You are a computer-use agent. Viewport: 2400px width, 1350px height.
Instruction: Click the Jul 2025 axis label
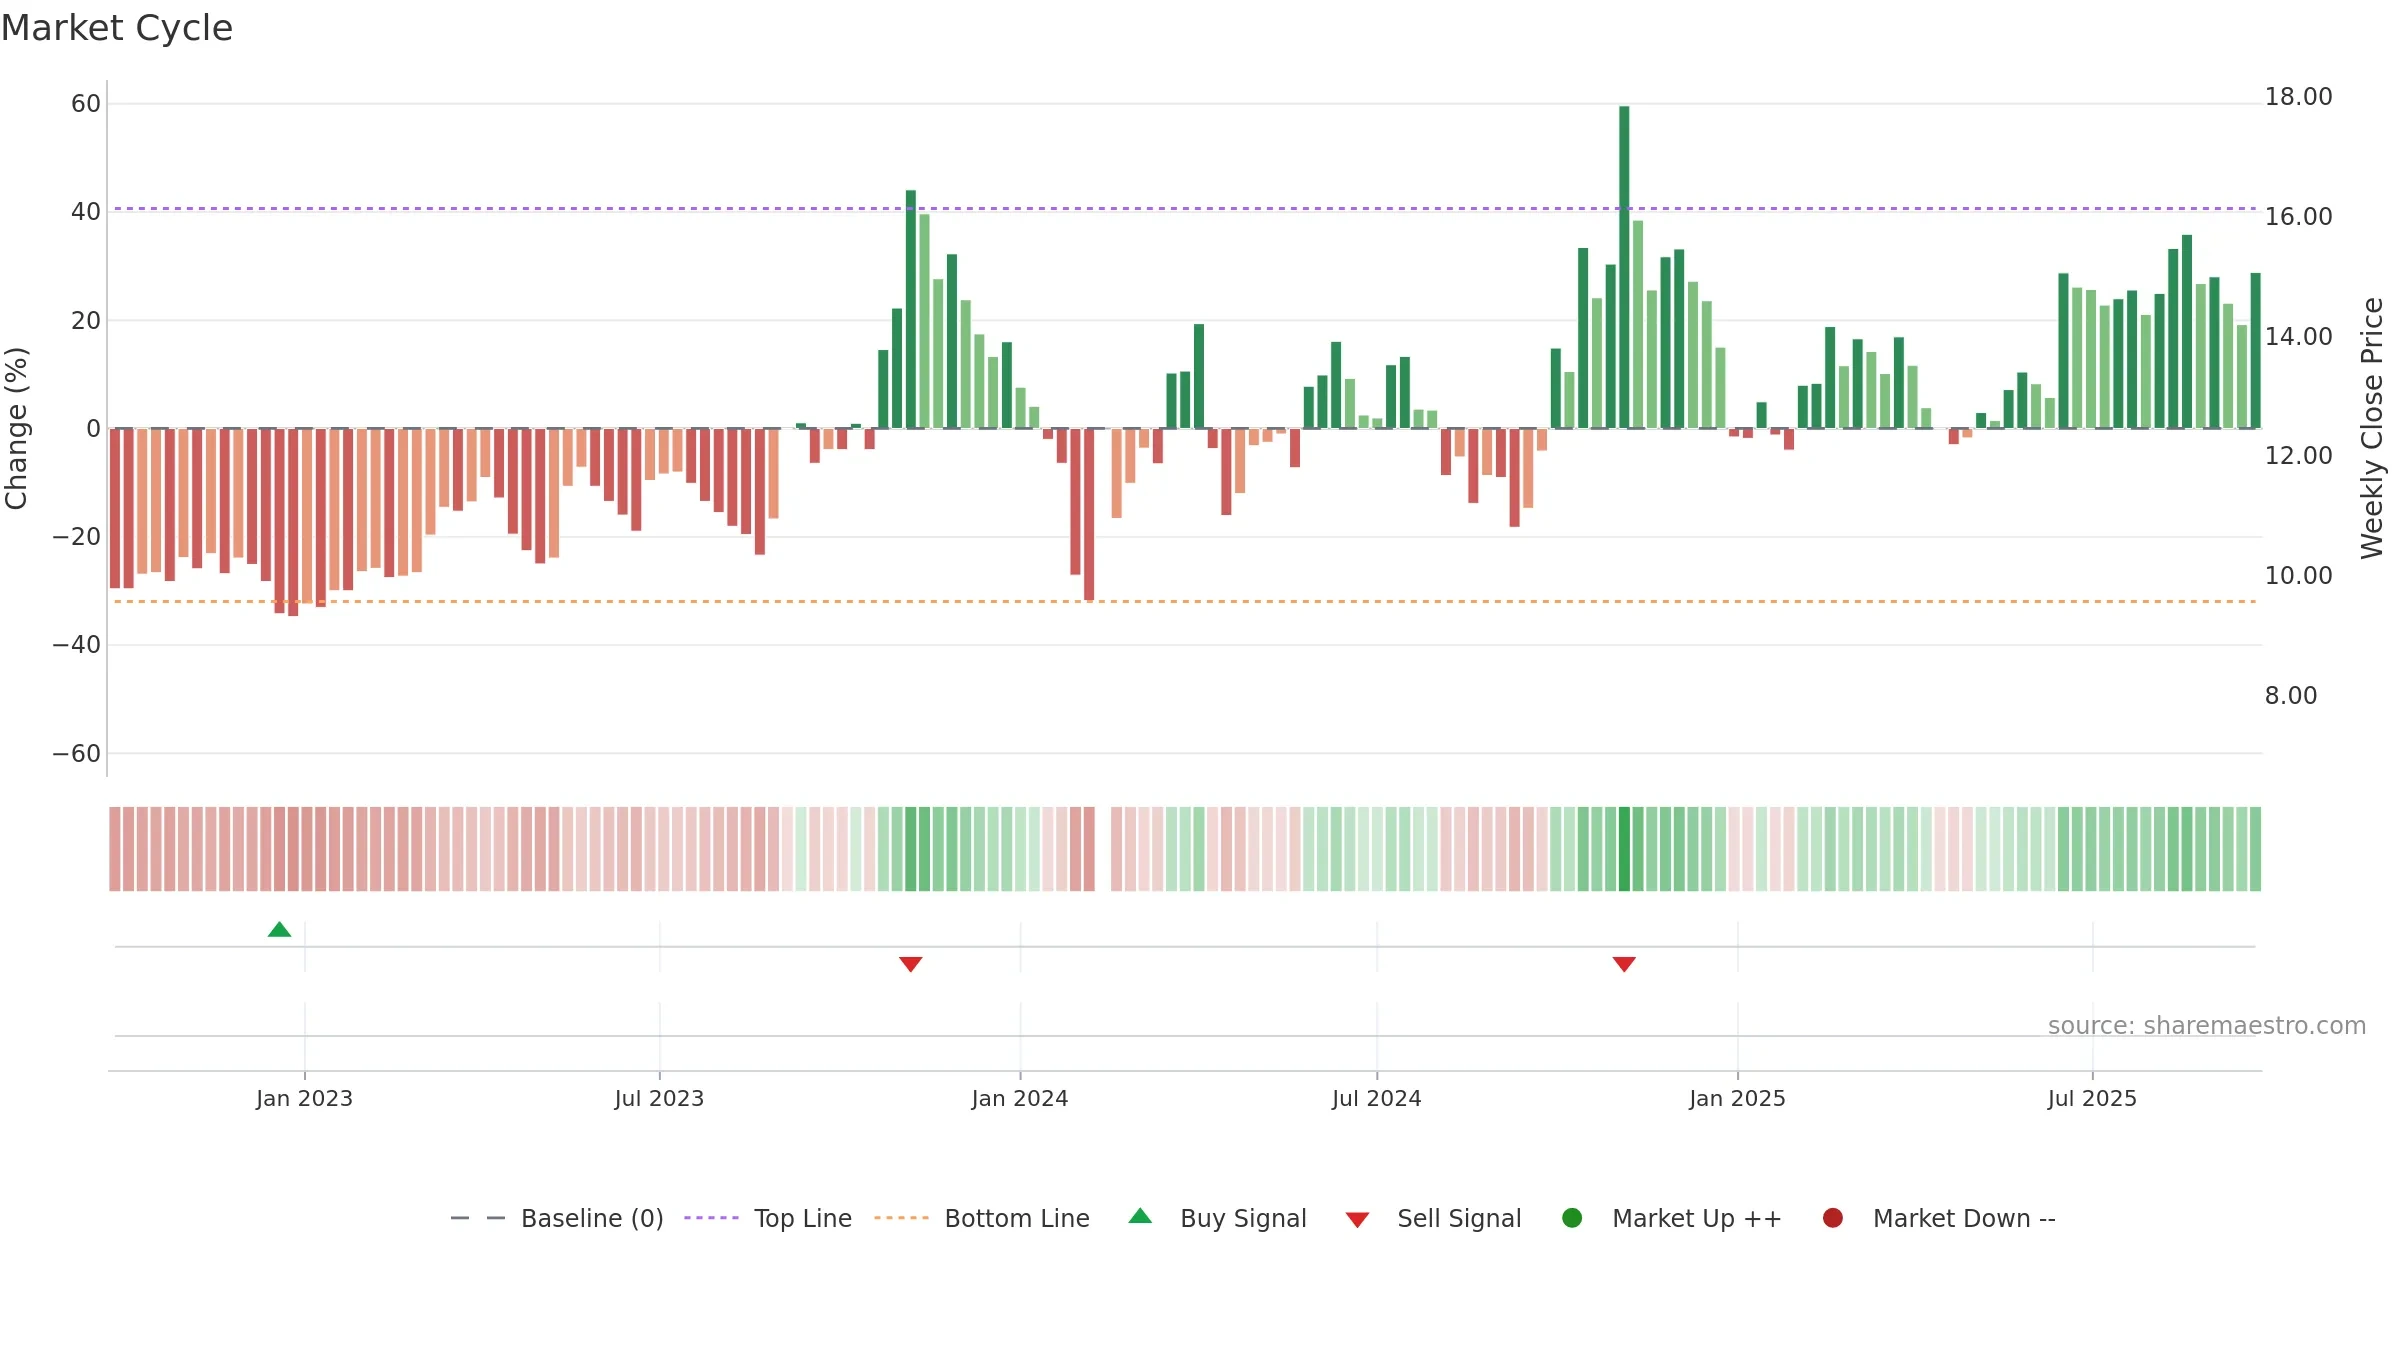[2092, 1098]
